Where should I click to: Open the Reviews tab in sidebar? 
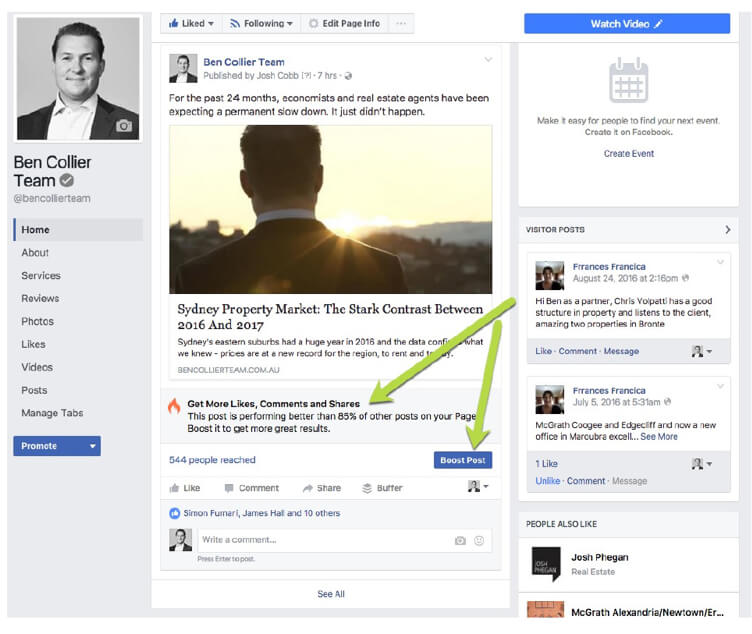40,298
